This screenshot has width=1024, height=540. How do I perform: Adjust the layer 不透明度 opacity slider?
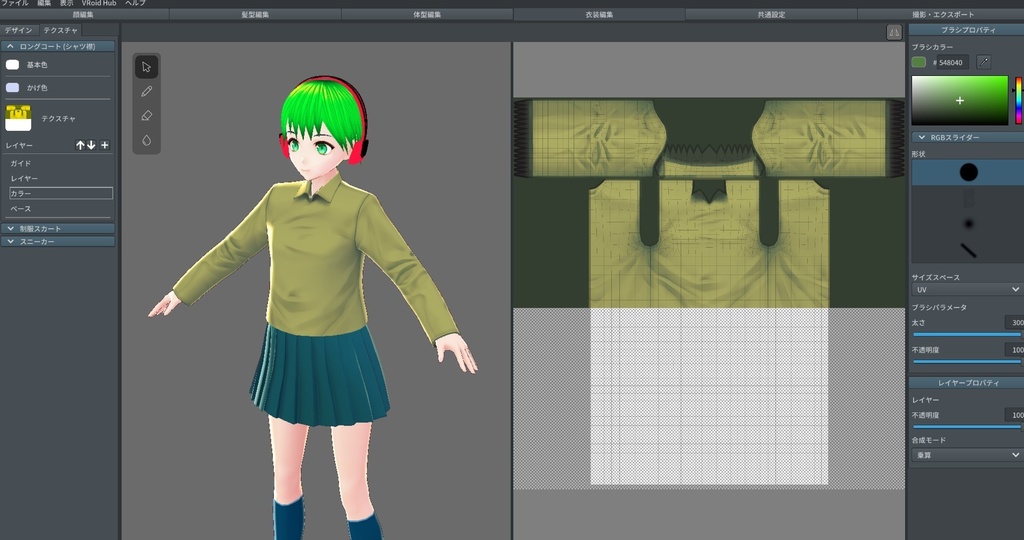967,427
